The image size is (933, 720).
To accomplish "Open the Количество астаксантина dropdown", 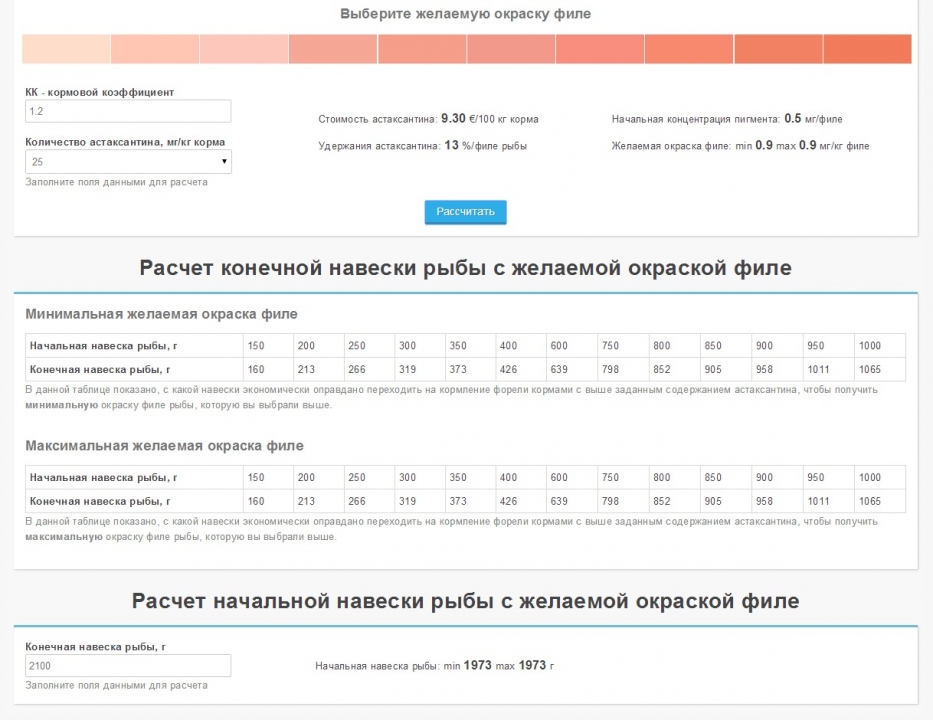I will (128, 161).
